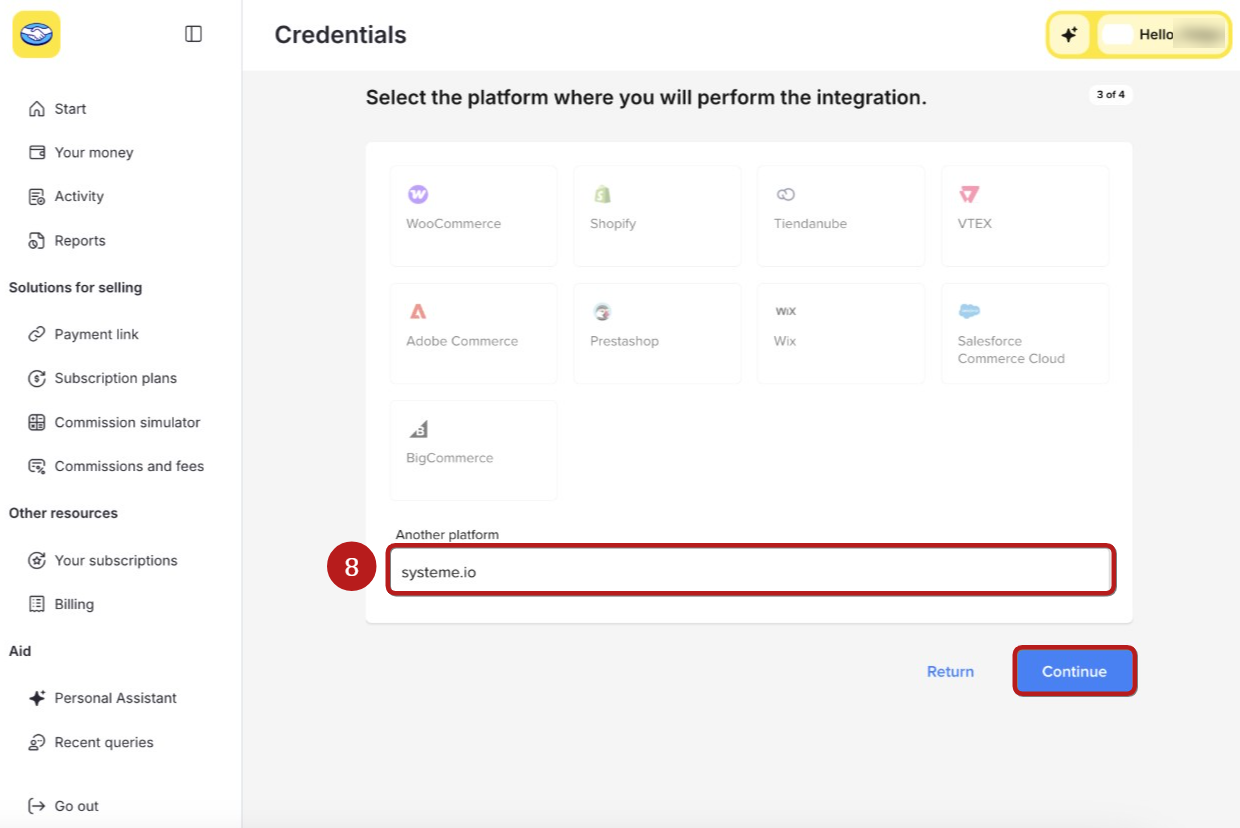
Task: Click the Your subscriptions star icon
Action: tap(37, 561)
